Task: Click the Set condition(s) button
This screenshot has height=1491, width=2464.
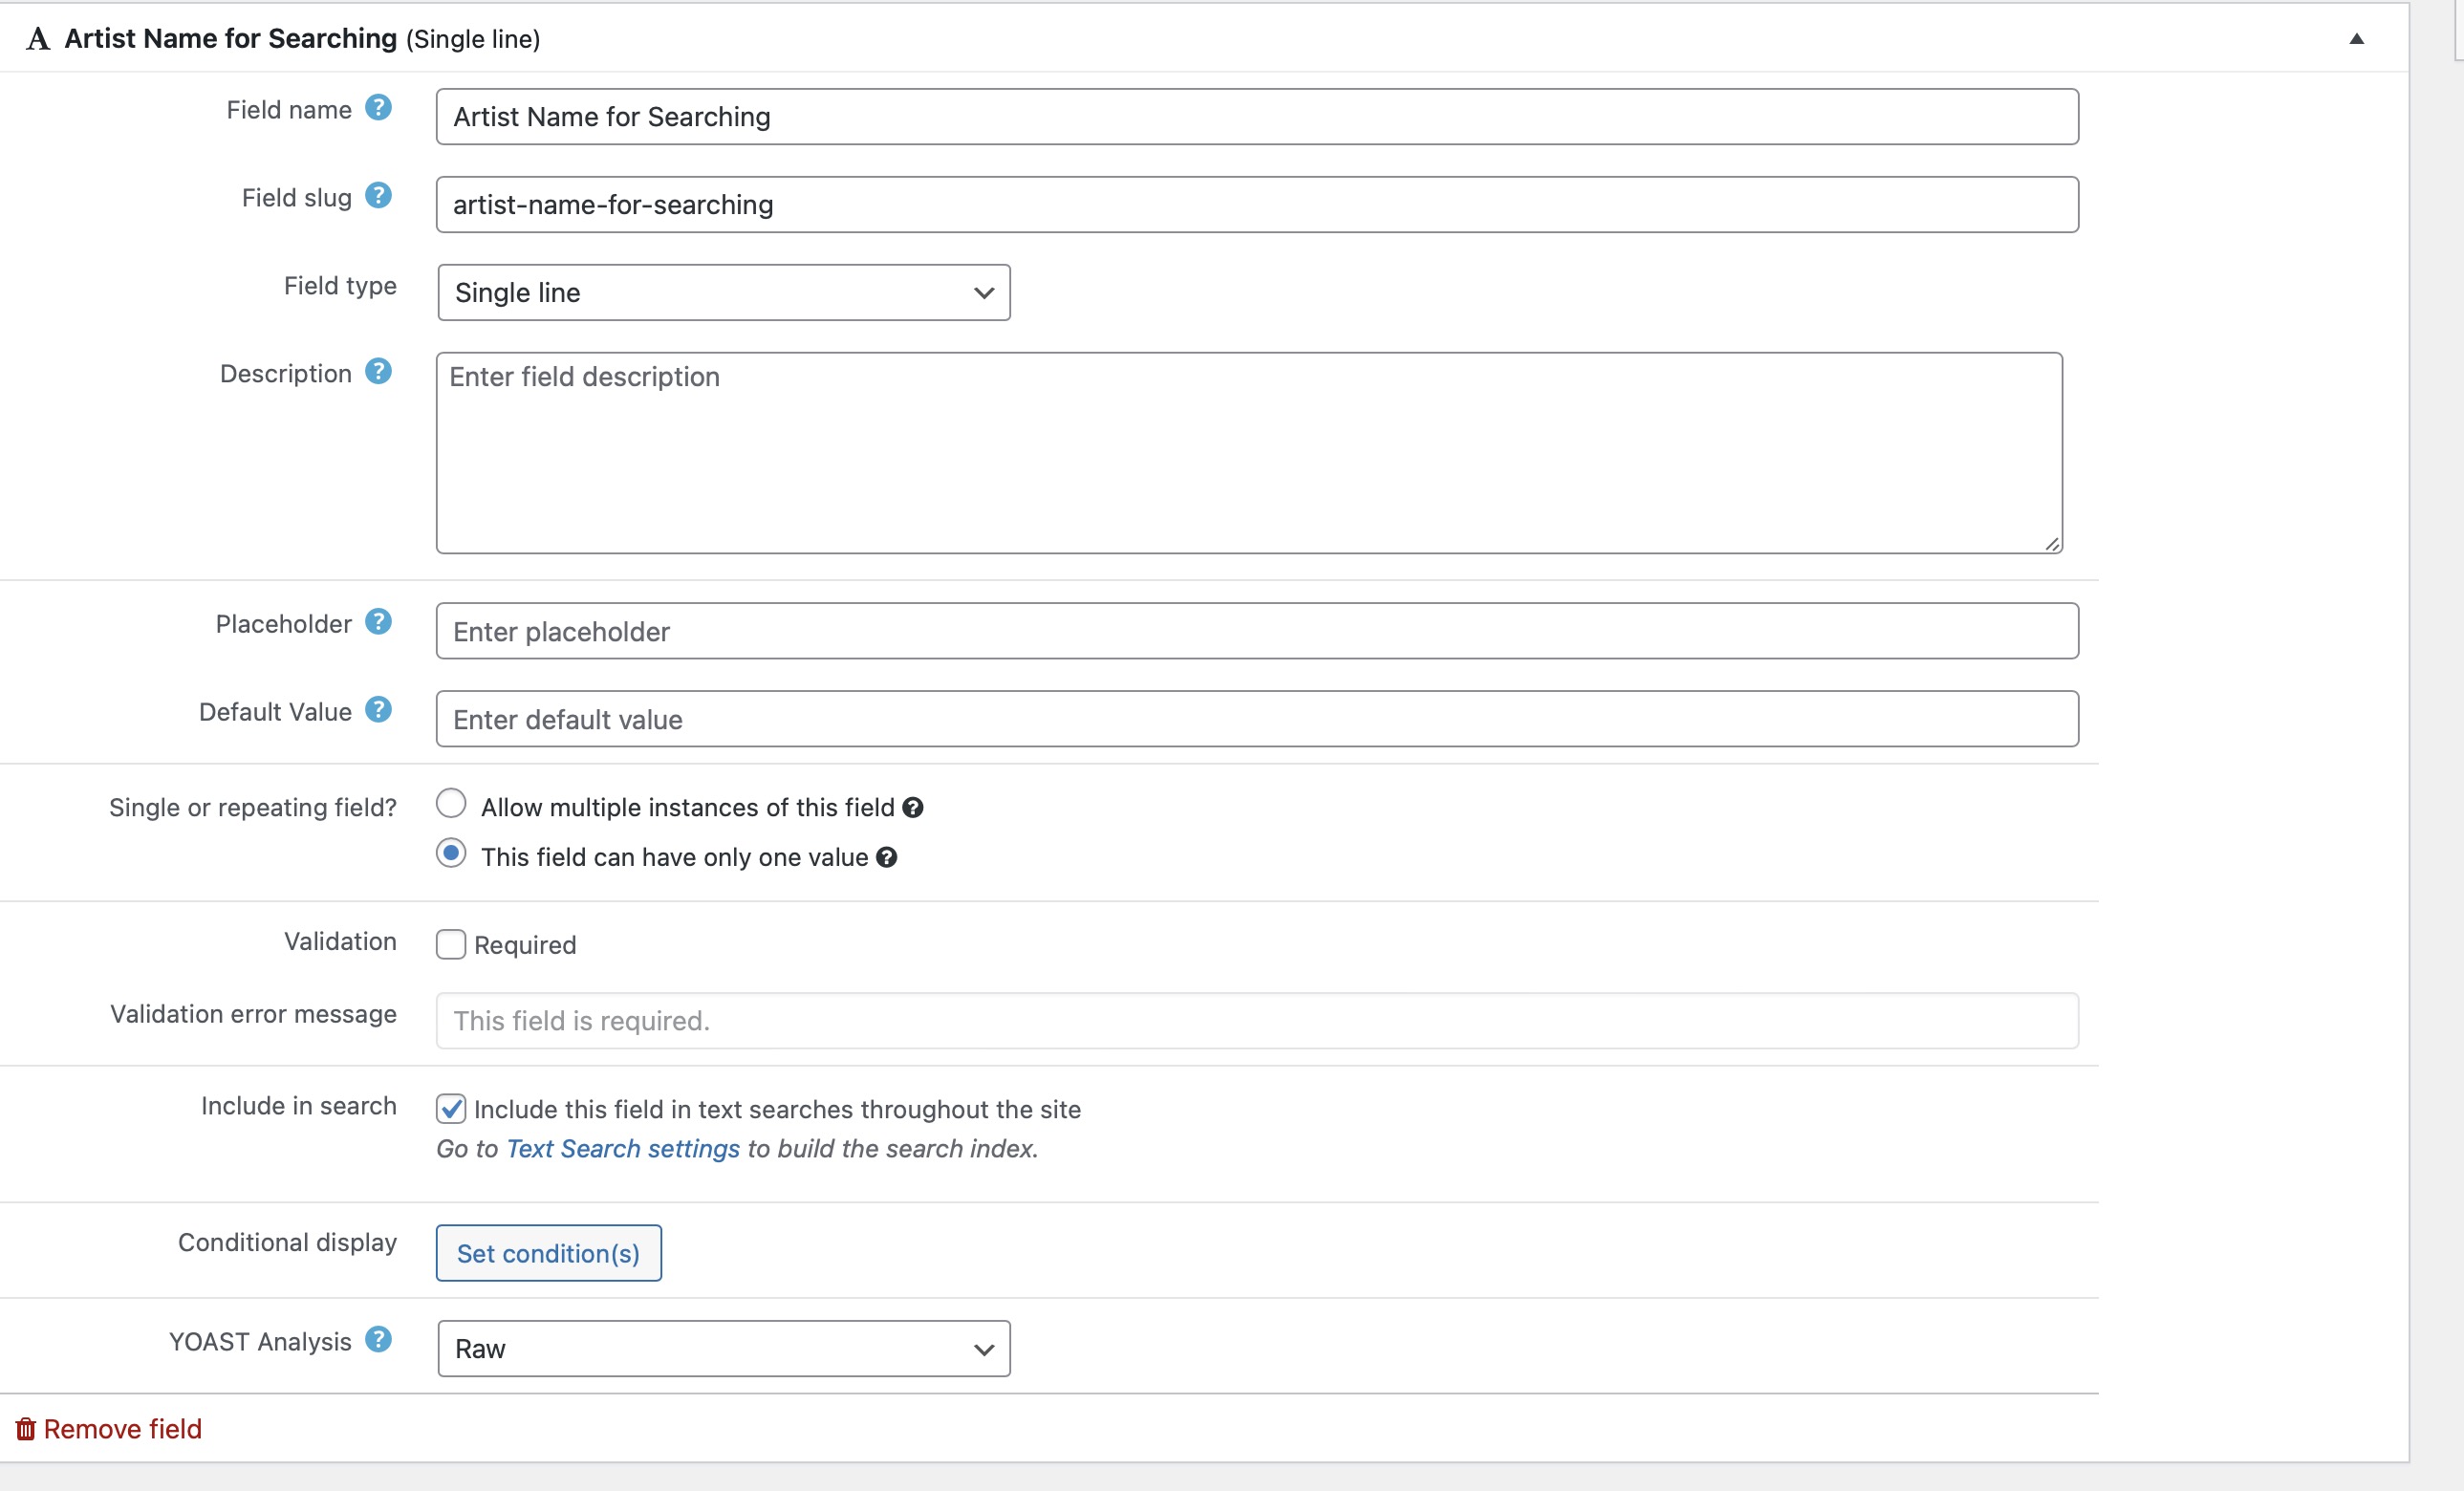Action: coord(549,1253)
